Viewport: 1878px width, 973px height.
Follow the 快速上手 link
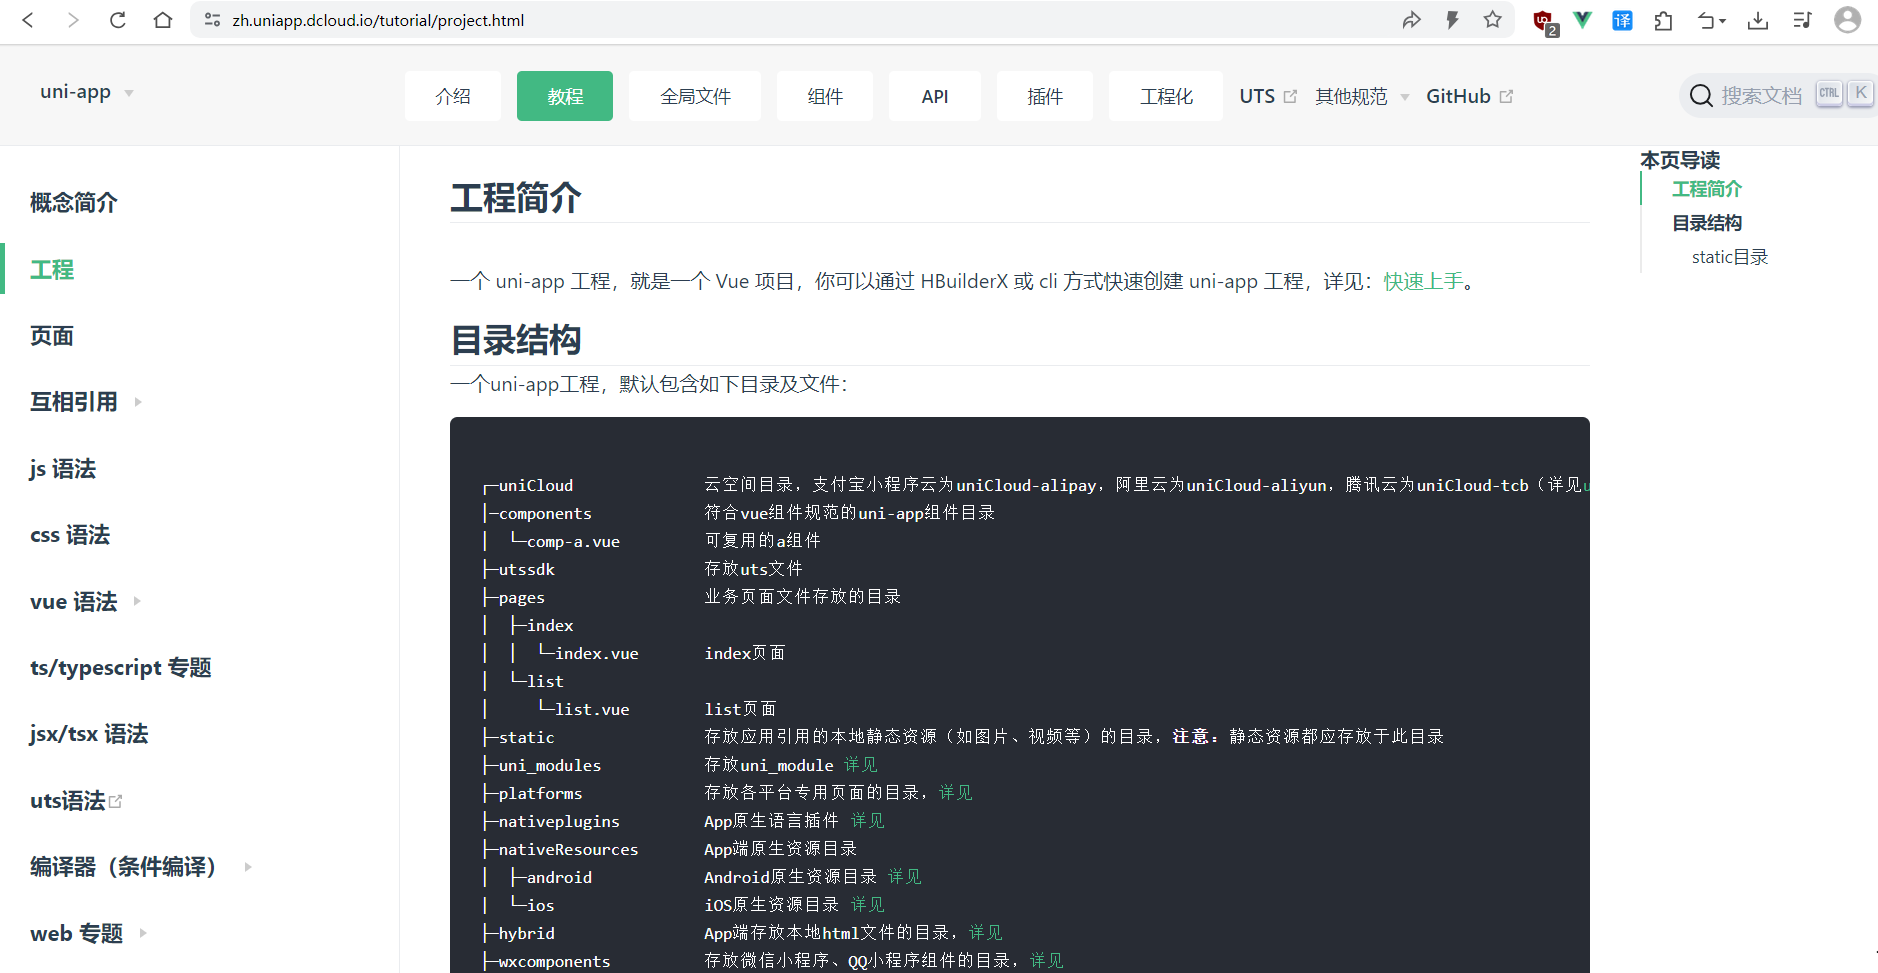(x=1423, y=281)
